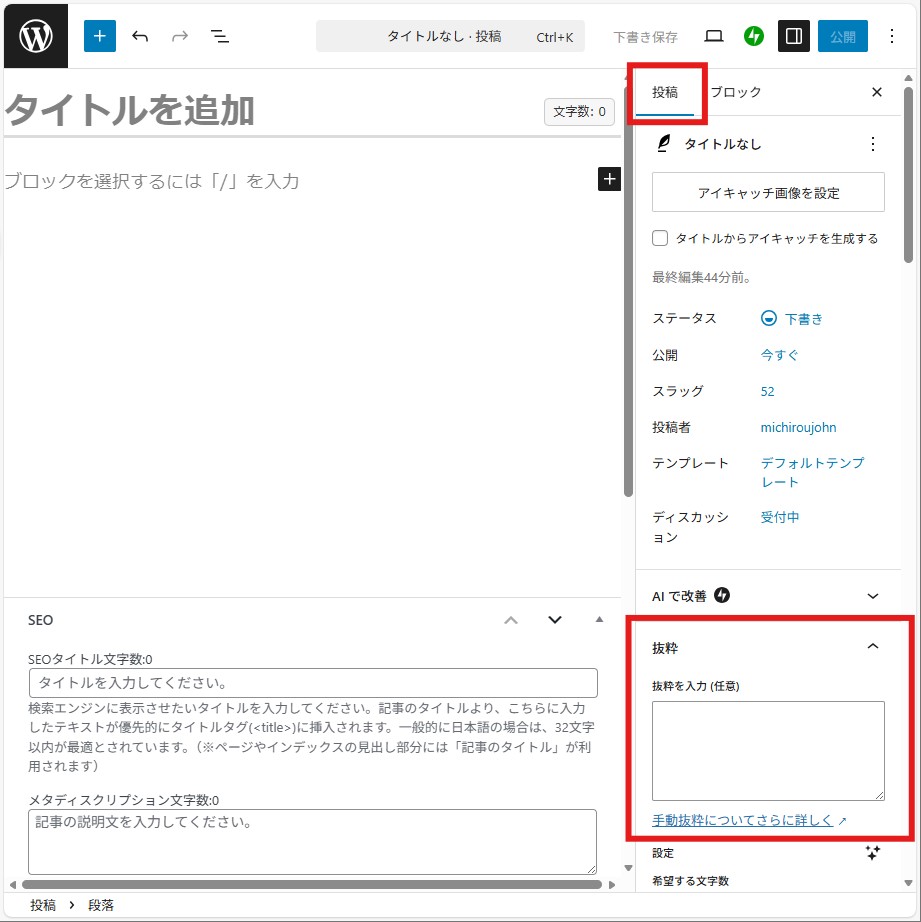Click the SEOタイトル input field

point(313,683)
